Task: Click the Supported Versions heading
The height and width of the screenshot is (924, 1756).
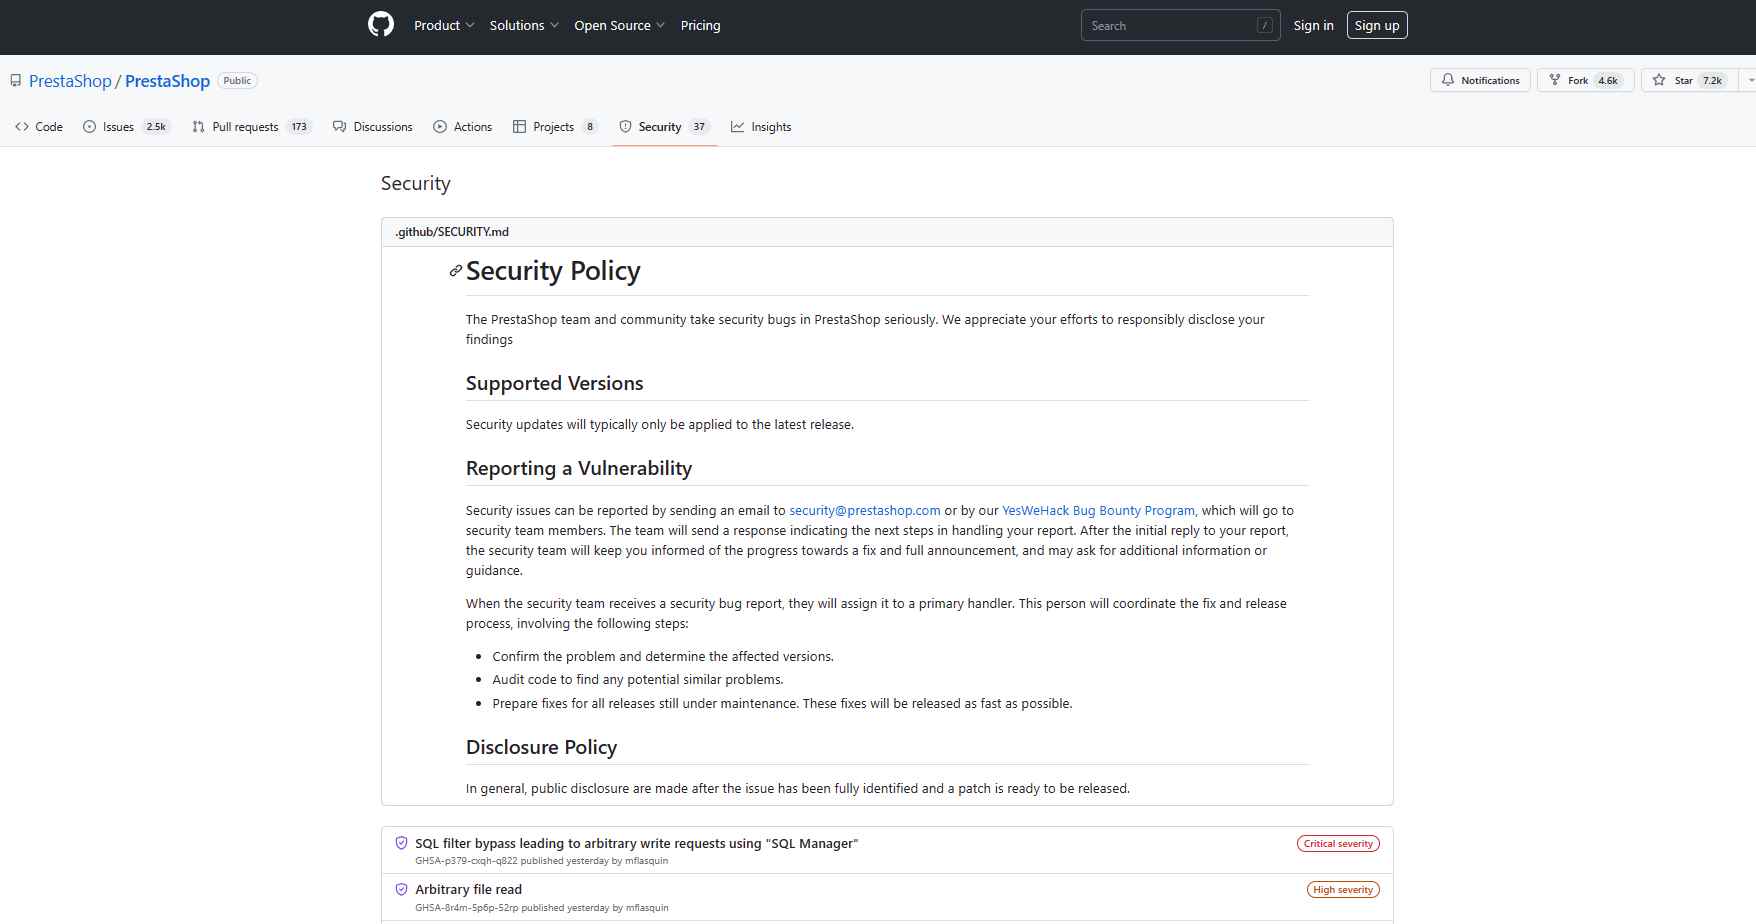Action: [x=554, y=383]
